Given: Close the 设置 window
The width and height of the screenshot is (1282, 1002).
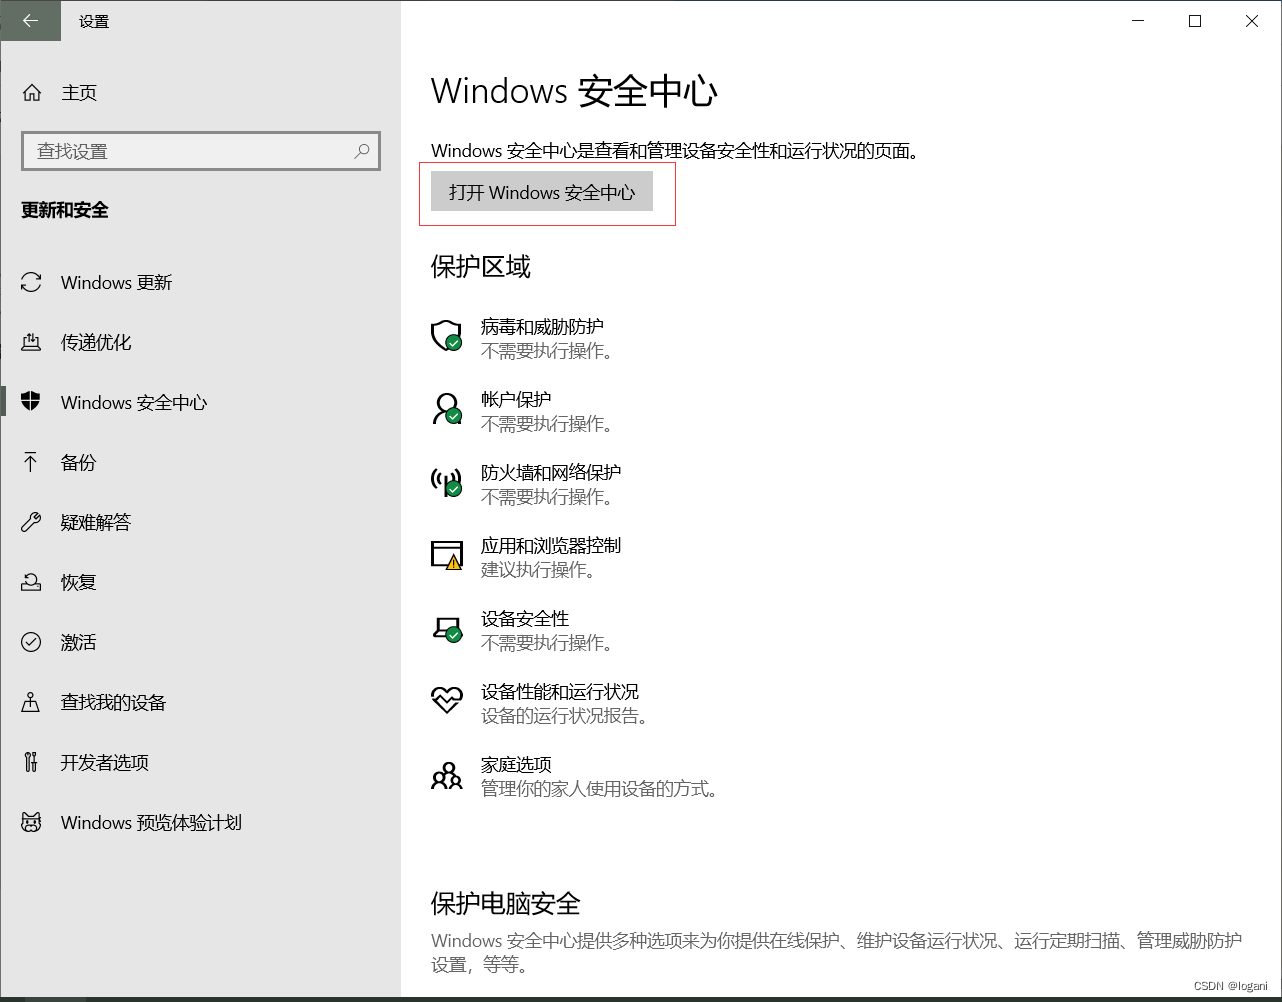Looking at the screenshot, I should pyautogui.click(x=1252, y=21).
